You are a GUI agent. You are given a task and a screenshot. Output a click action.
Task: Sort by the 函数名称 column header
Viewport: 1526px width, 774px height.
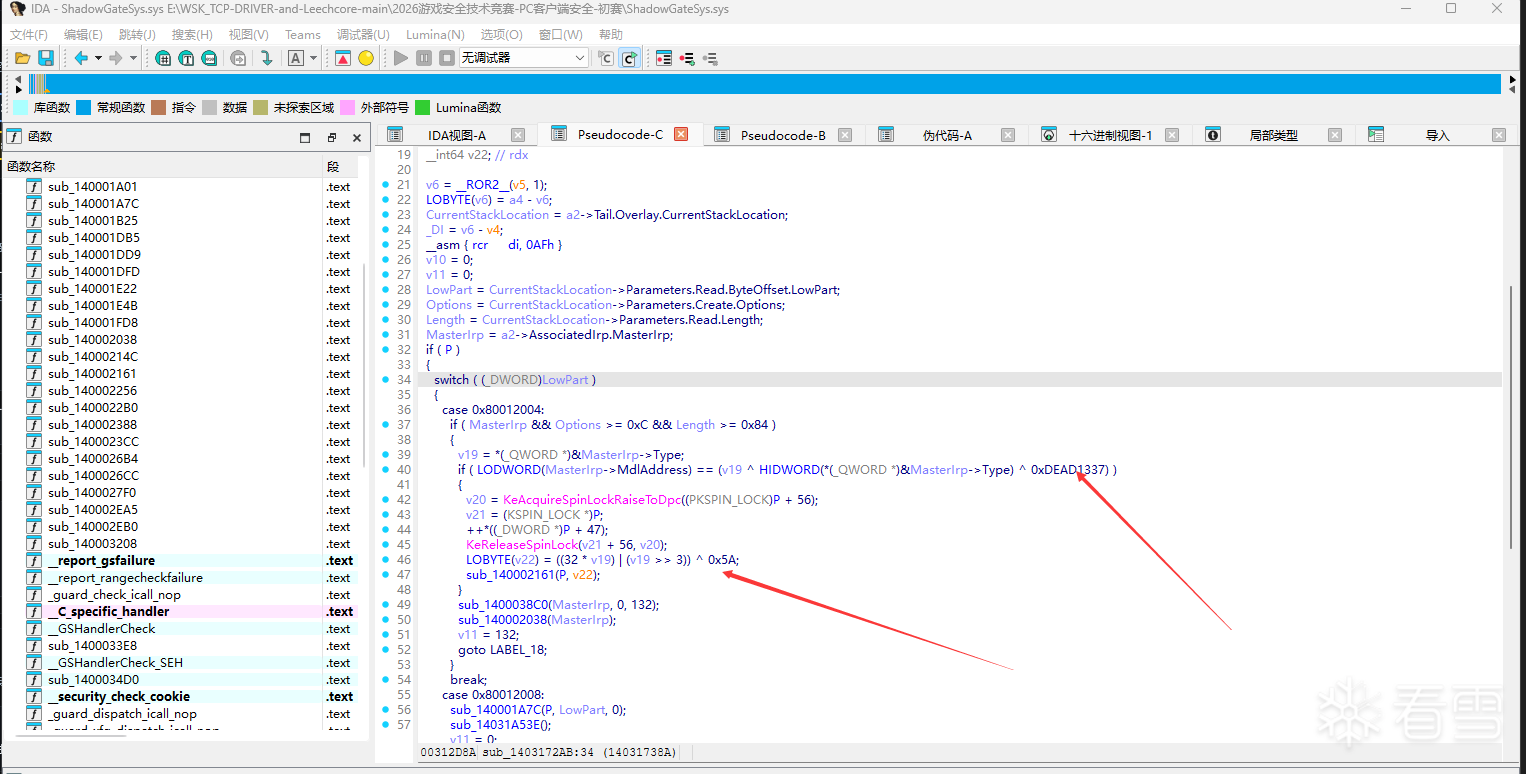tap(163, 167)
